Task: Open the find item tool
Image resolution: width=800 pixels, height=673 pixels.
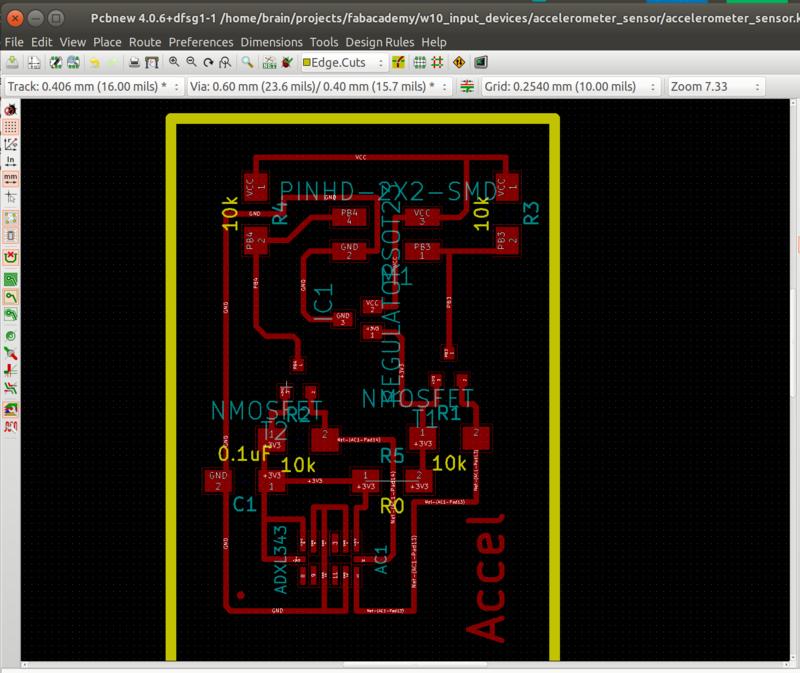Action: (245, 65)
